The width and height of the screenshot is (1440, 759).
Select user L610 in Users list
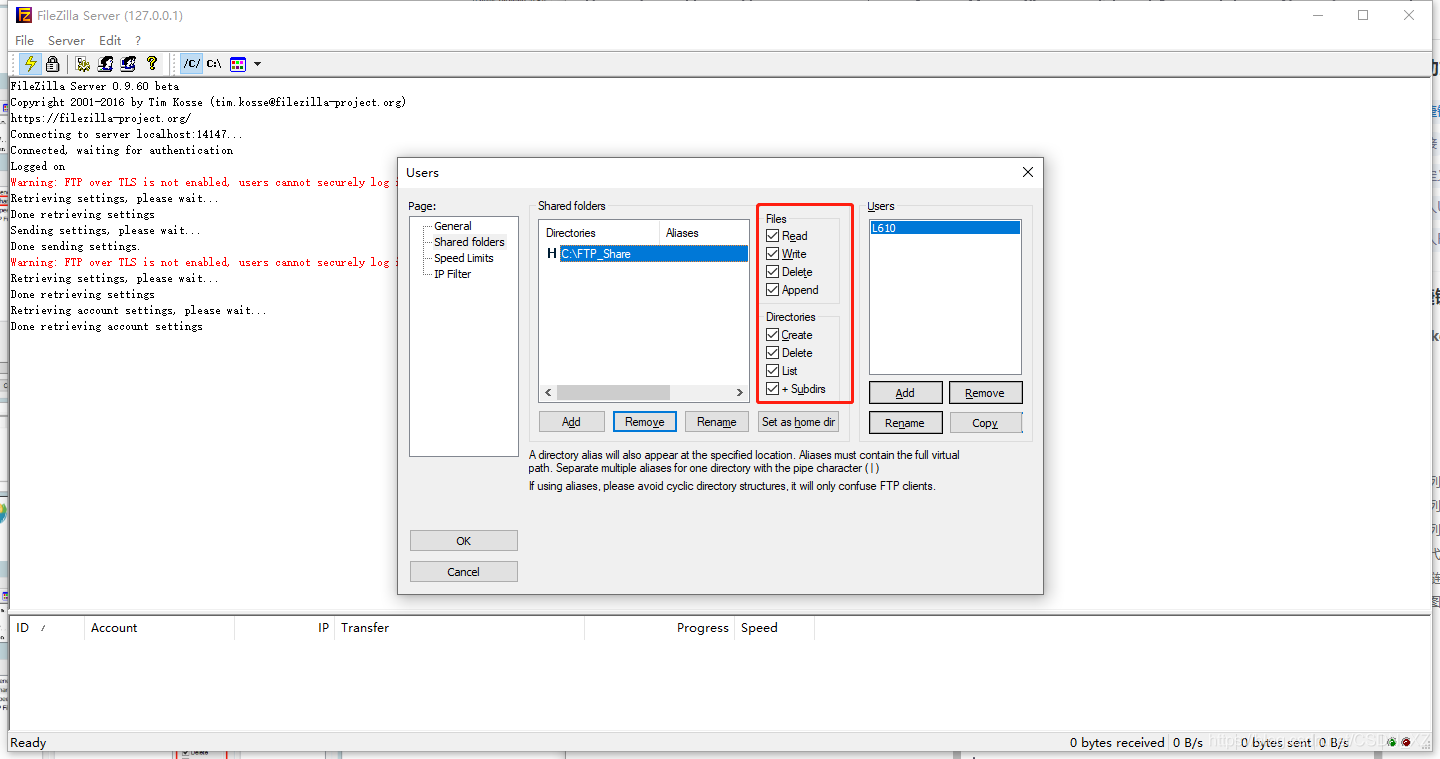click(x=945, y=228)
